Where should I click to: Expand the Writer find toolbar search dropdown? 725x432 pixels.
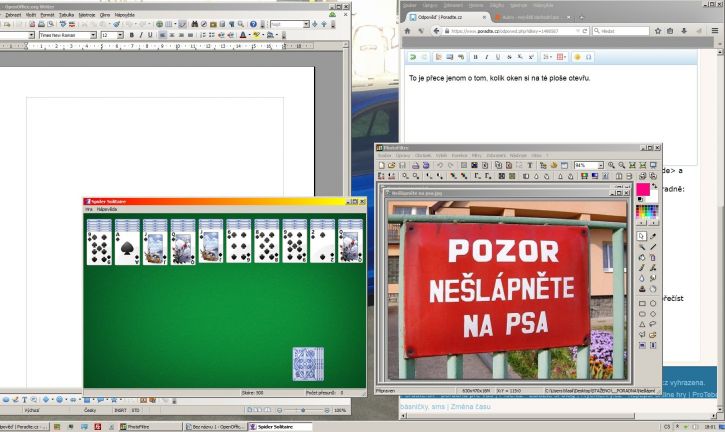[306, 24]
